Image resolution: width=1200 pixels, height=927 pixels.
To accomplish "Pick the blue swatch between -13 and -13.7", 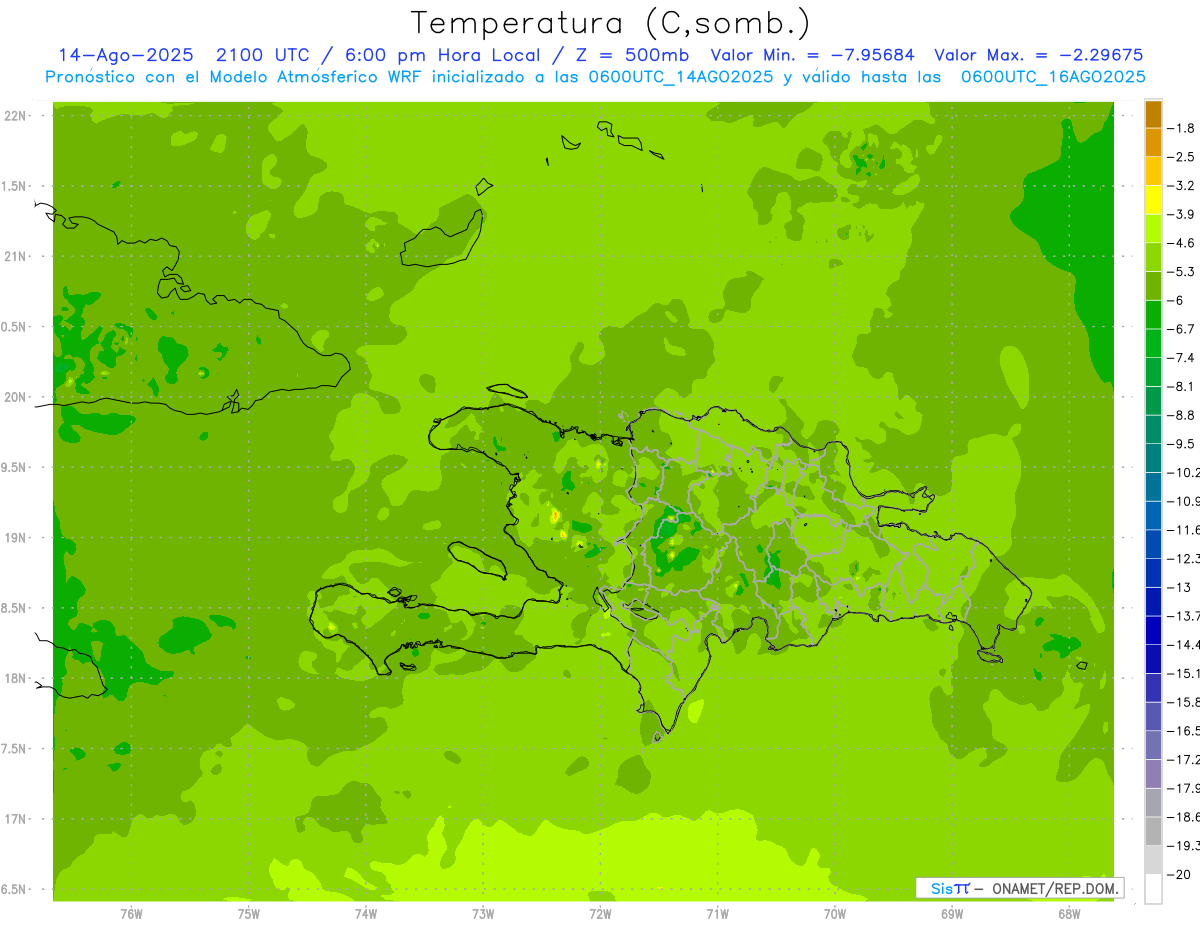I will coord(1153,601).
